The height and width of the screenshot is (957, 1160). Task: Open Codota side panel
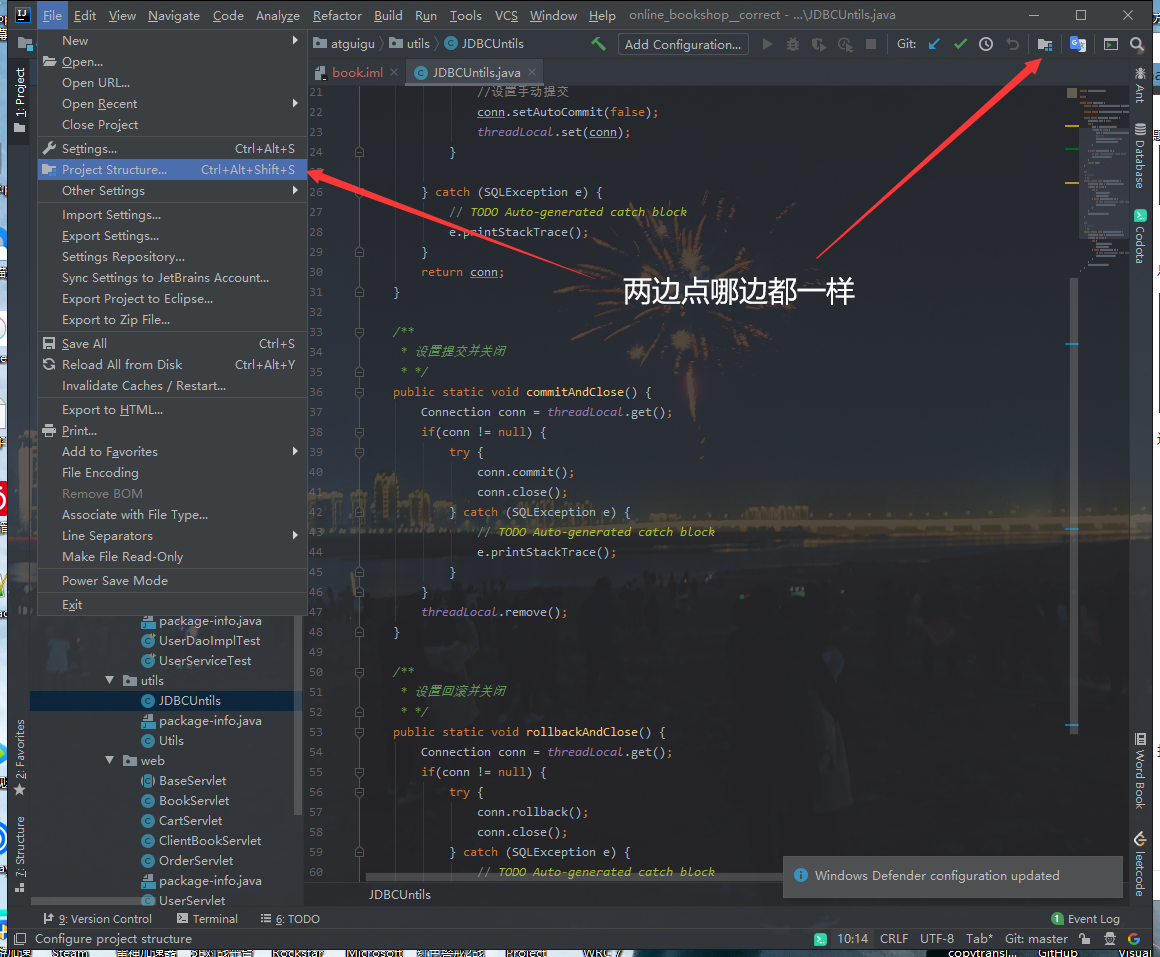pyautogui.click(x=1140, y=237)
